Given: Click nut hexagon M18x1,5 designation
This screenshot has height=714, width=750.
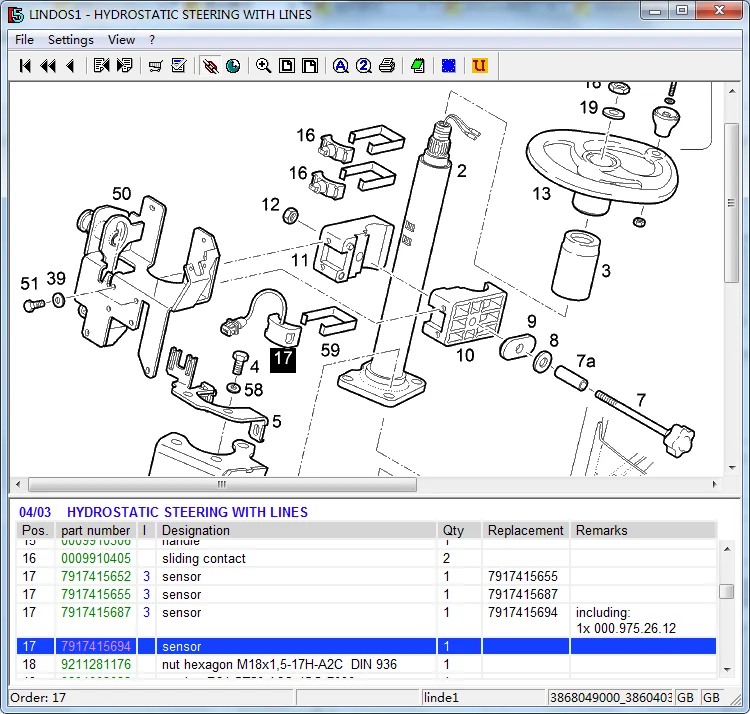Looking at the screenshot, I should click(279, 664).
